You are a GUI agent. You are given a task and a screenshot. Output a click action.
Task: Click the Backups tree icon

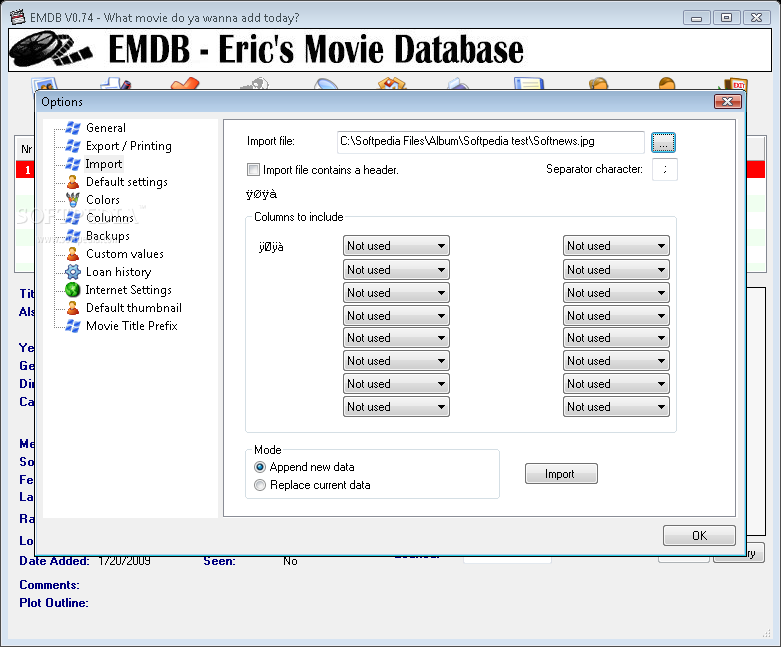click(x=73, y=236)
